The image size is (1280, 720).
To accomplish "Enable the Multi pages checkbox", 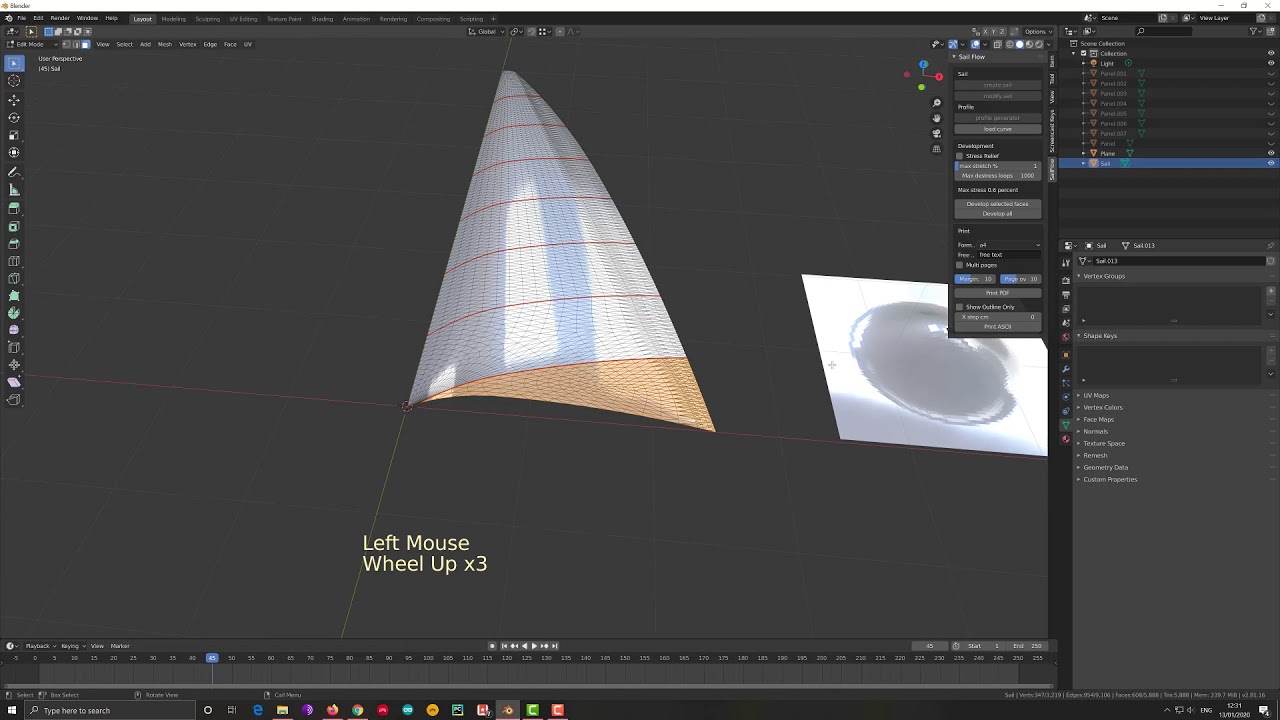I will click(x=960, y=265).
